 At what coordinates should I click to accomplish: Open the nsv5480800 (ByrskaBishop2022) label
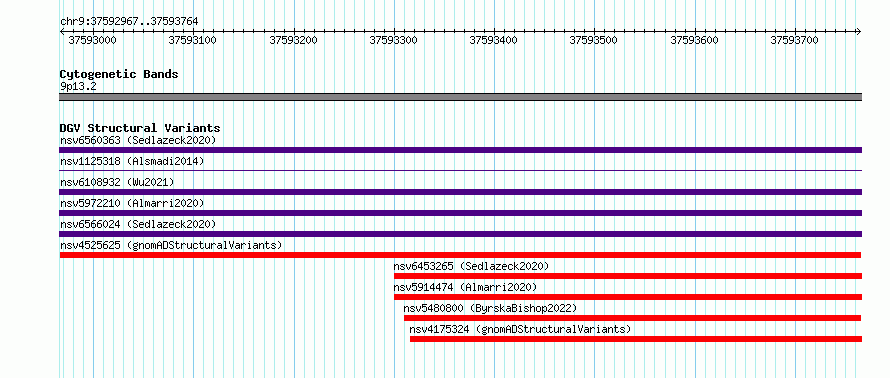pyautogui.click(x=490, y=308)
